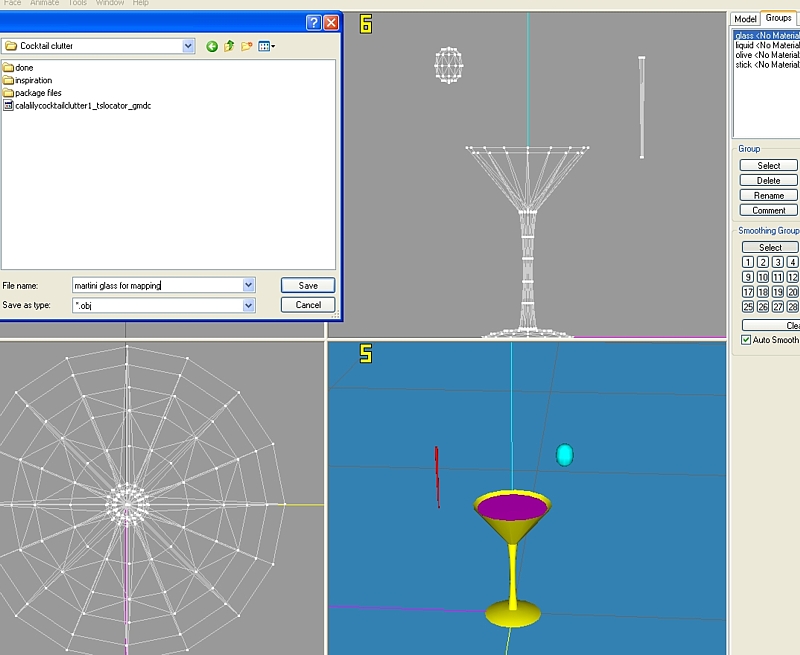Toggle smoothing group 9
Viewport: 800px width, 655px height.
click(748, 277)
